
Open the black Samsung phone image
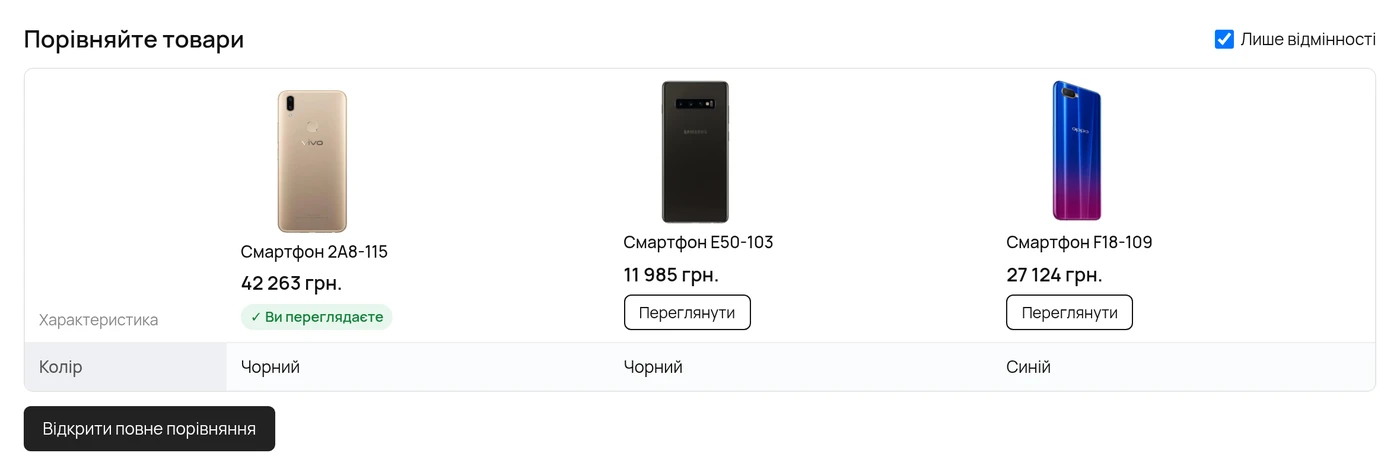click(695, 152)
